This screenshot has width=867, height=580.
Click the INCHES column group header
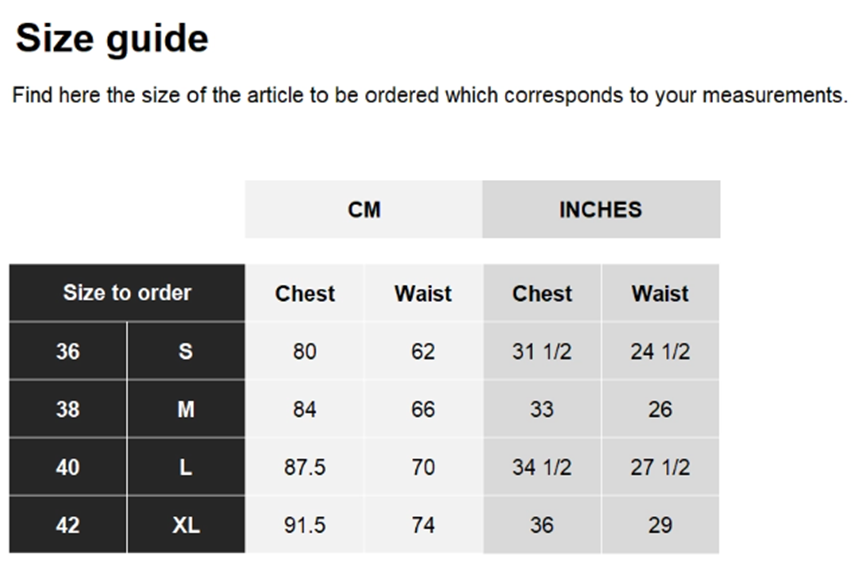tap(600, 210)
